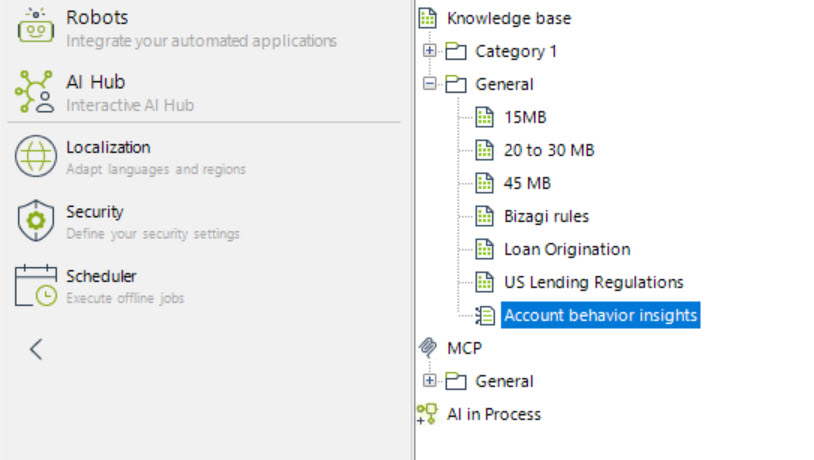Open the Security settings menu label
Viewport: 814px width, 460px height.
coord(95,212)
